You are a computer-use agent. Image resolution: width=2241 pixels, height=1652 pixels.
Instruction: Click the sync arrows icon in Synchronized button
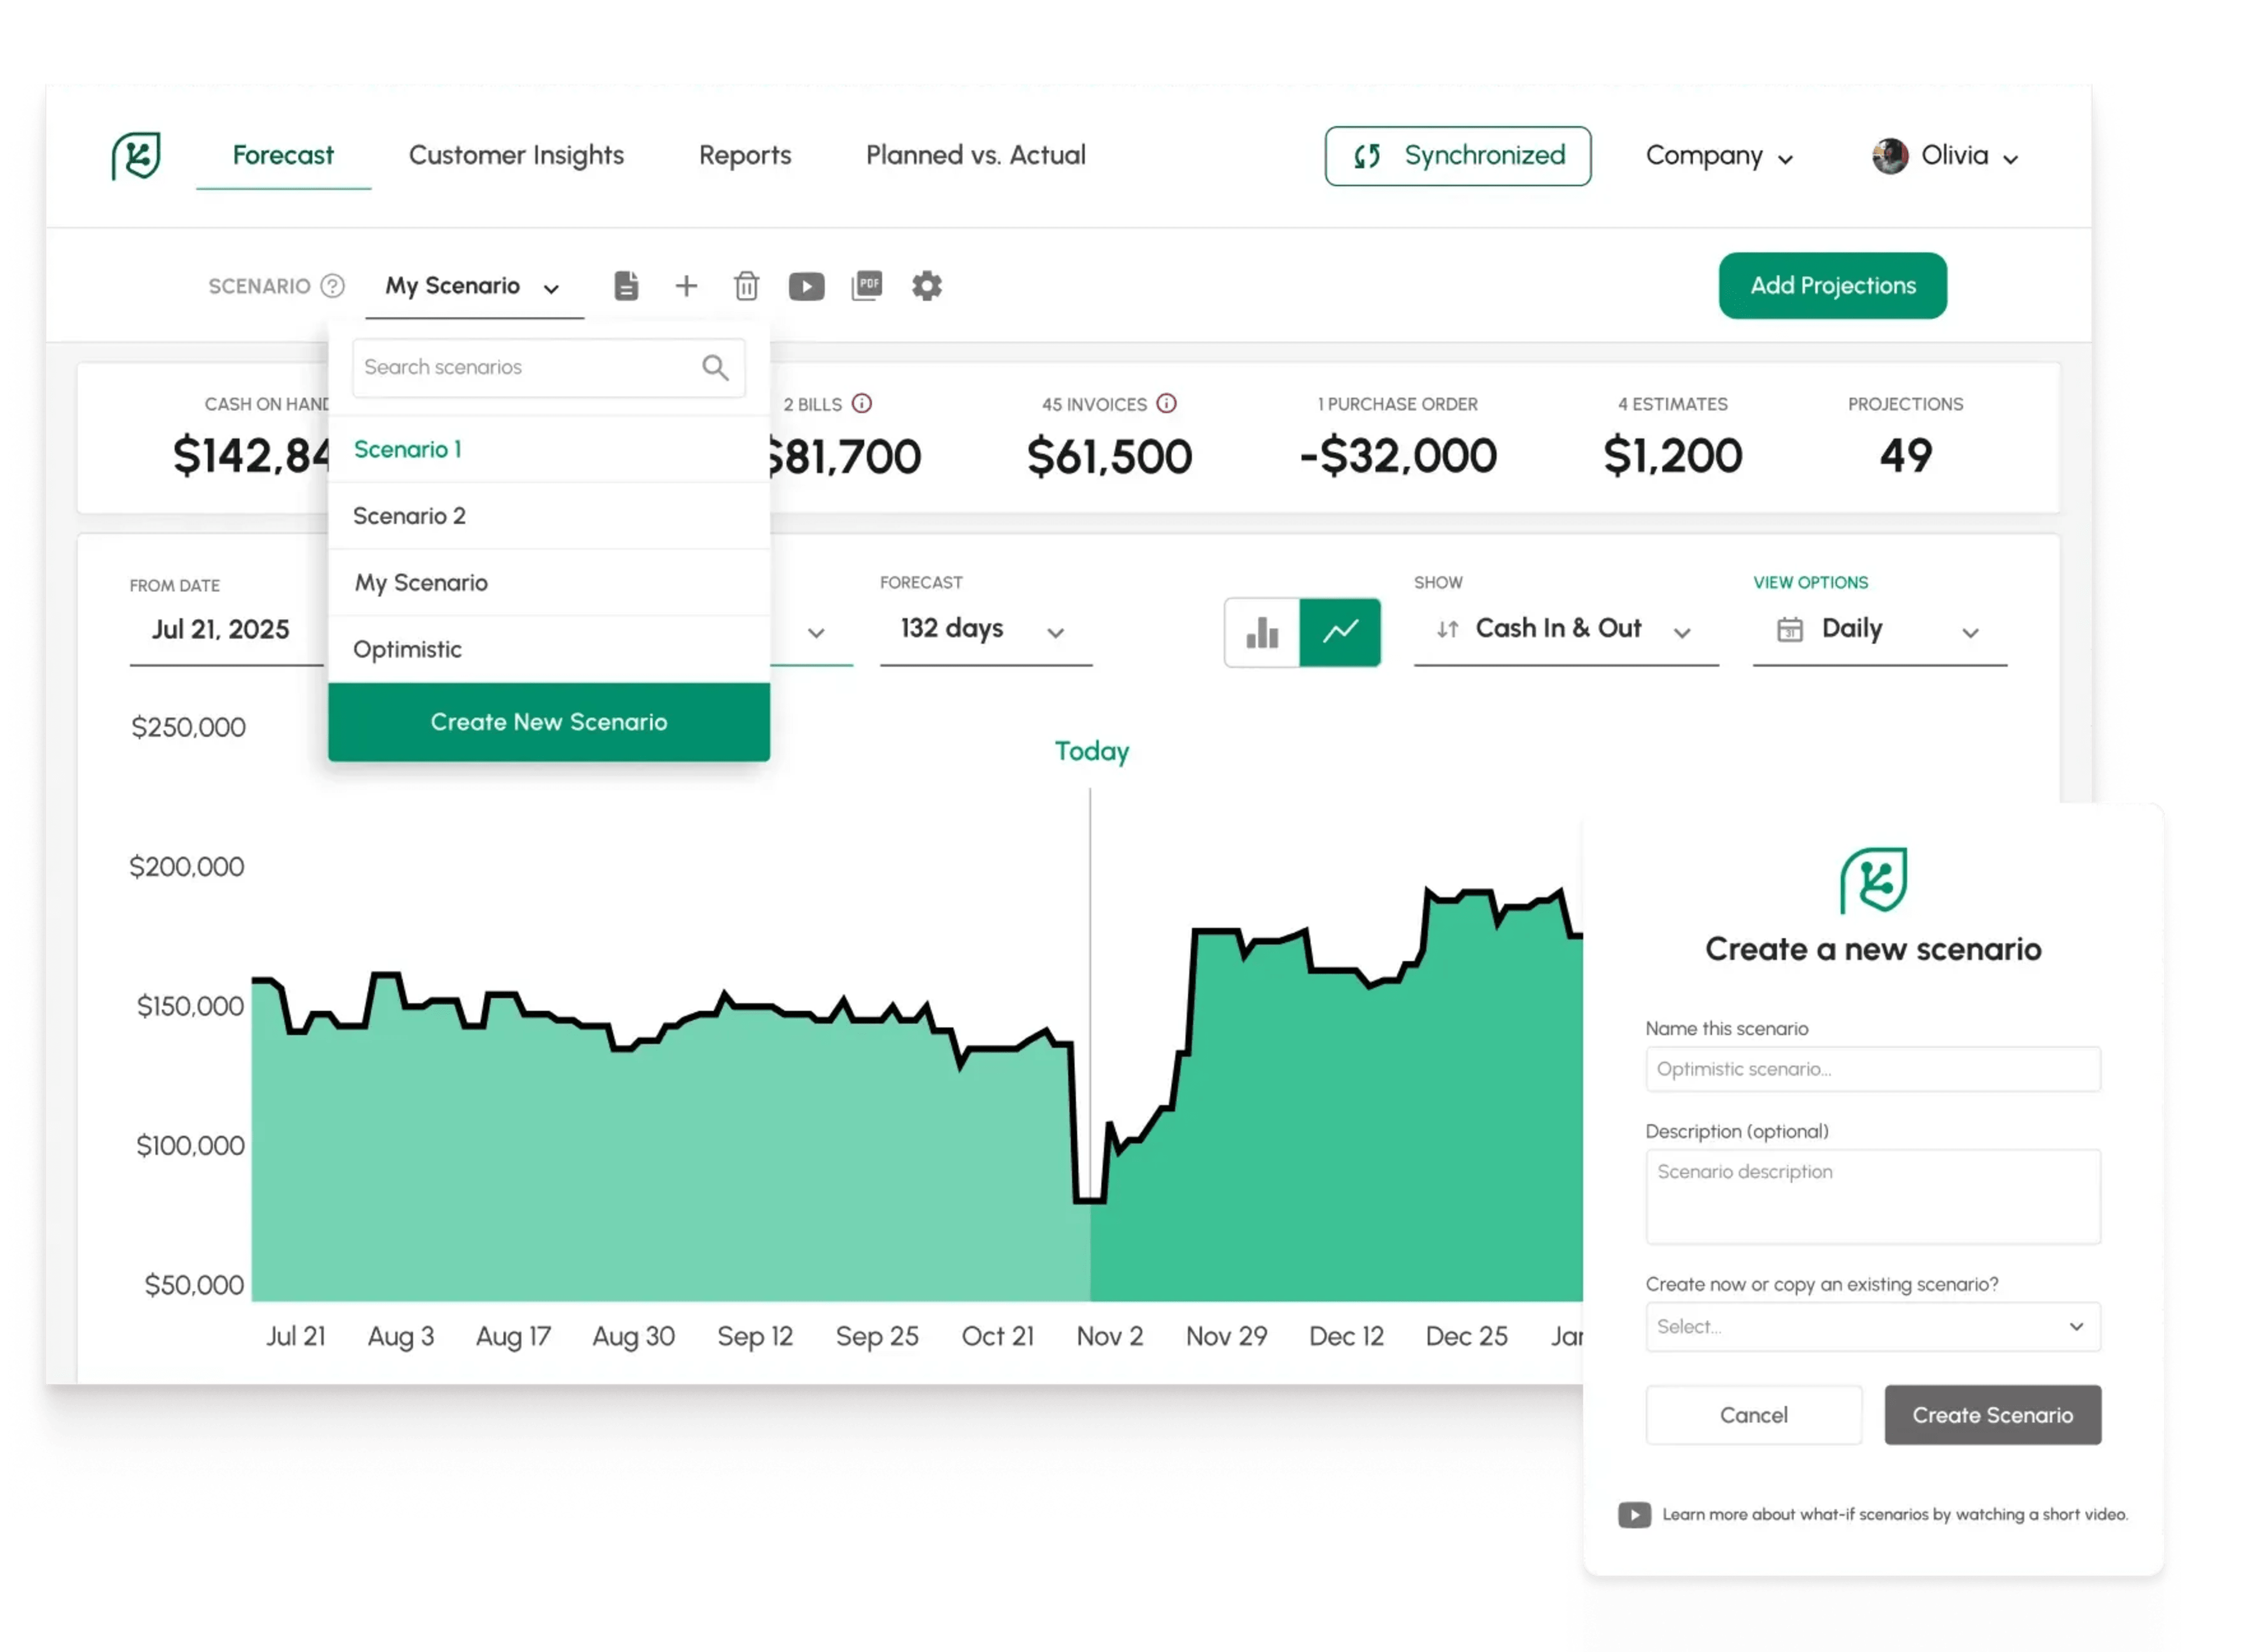click(1367, 156)
